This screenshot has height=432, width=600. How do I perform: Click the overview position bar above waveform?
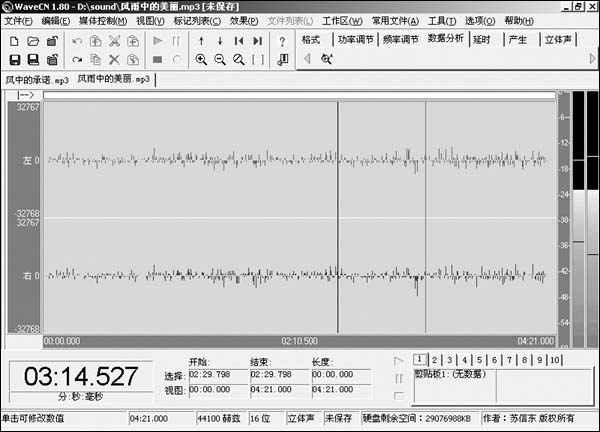[298, 95]
